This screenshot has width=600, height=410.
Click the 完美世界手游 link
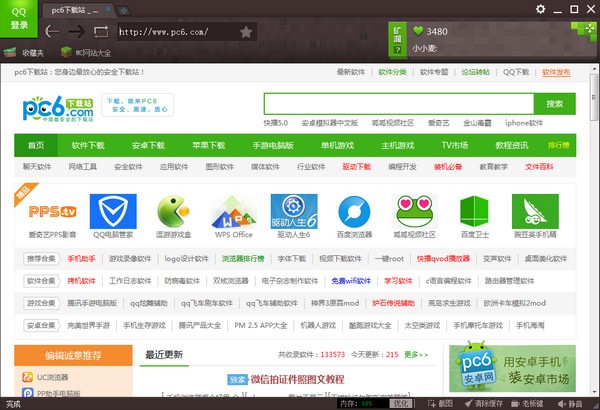pyautogui.click(x=88, y=325)
